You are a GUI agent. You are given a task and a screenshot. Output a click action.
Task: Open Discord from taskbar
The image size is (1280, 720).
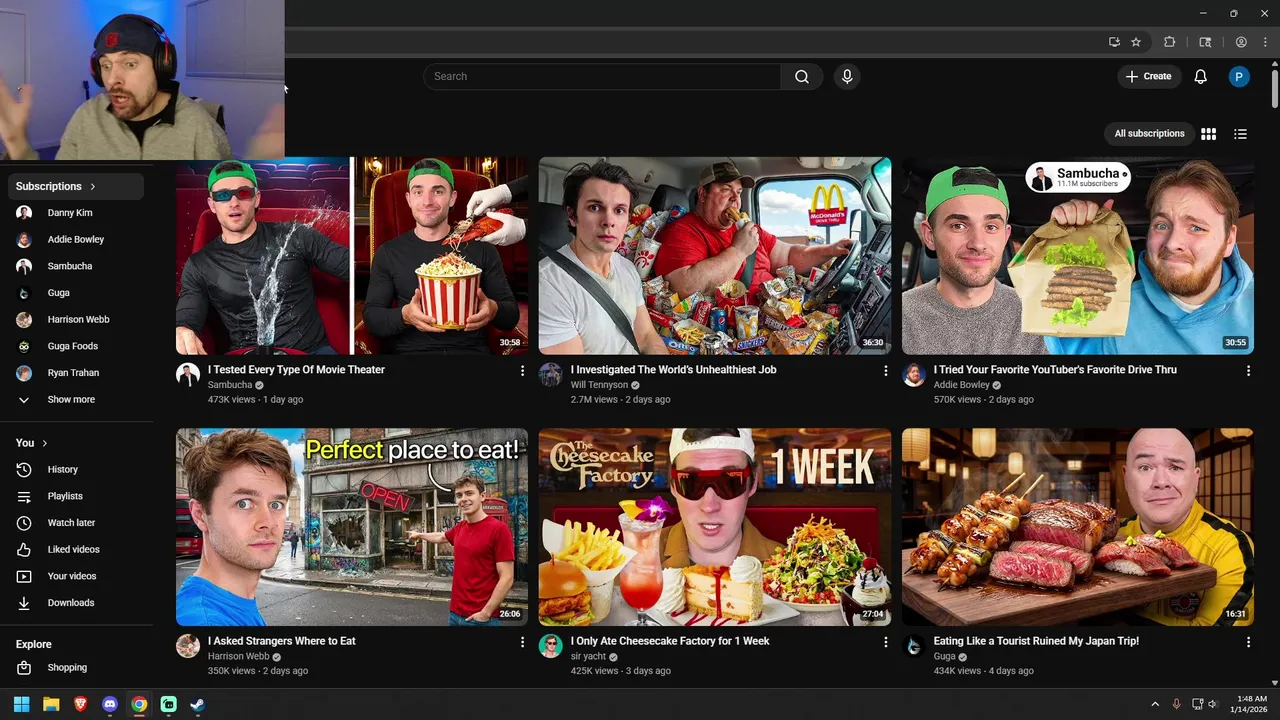click(110, 705)
